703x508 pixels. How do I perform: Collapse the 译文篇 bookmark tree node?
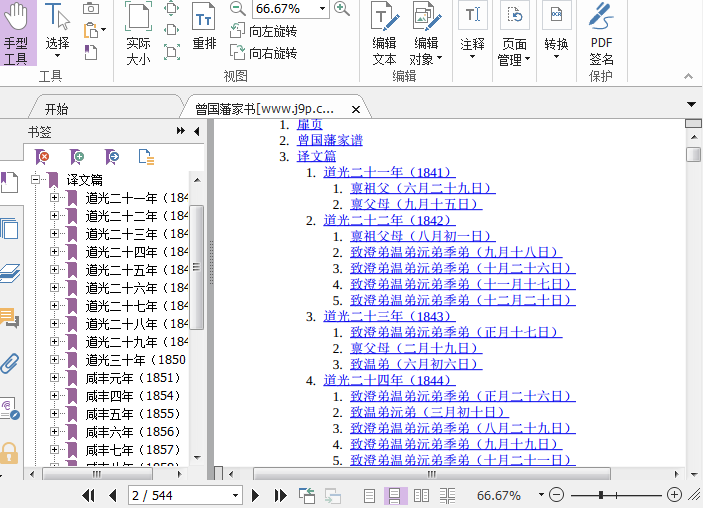pos(36,180)
